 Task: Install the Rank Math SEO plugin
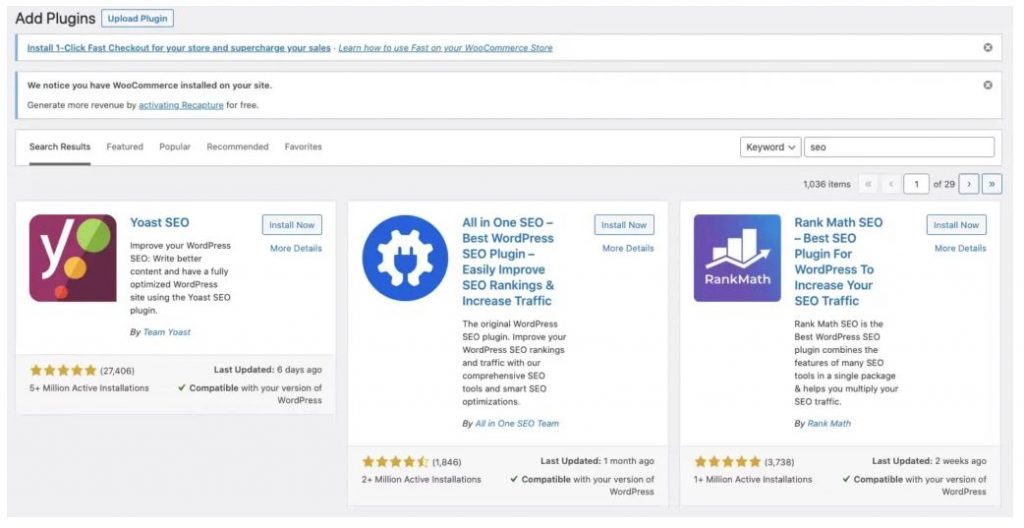tap(956, 225)
